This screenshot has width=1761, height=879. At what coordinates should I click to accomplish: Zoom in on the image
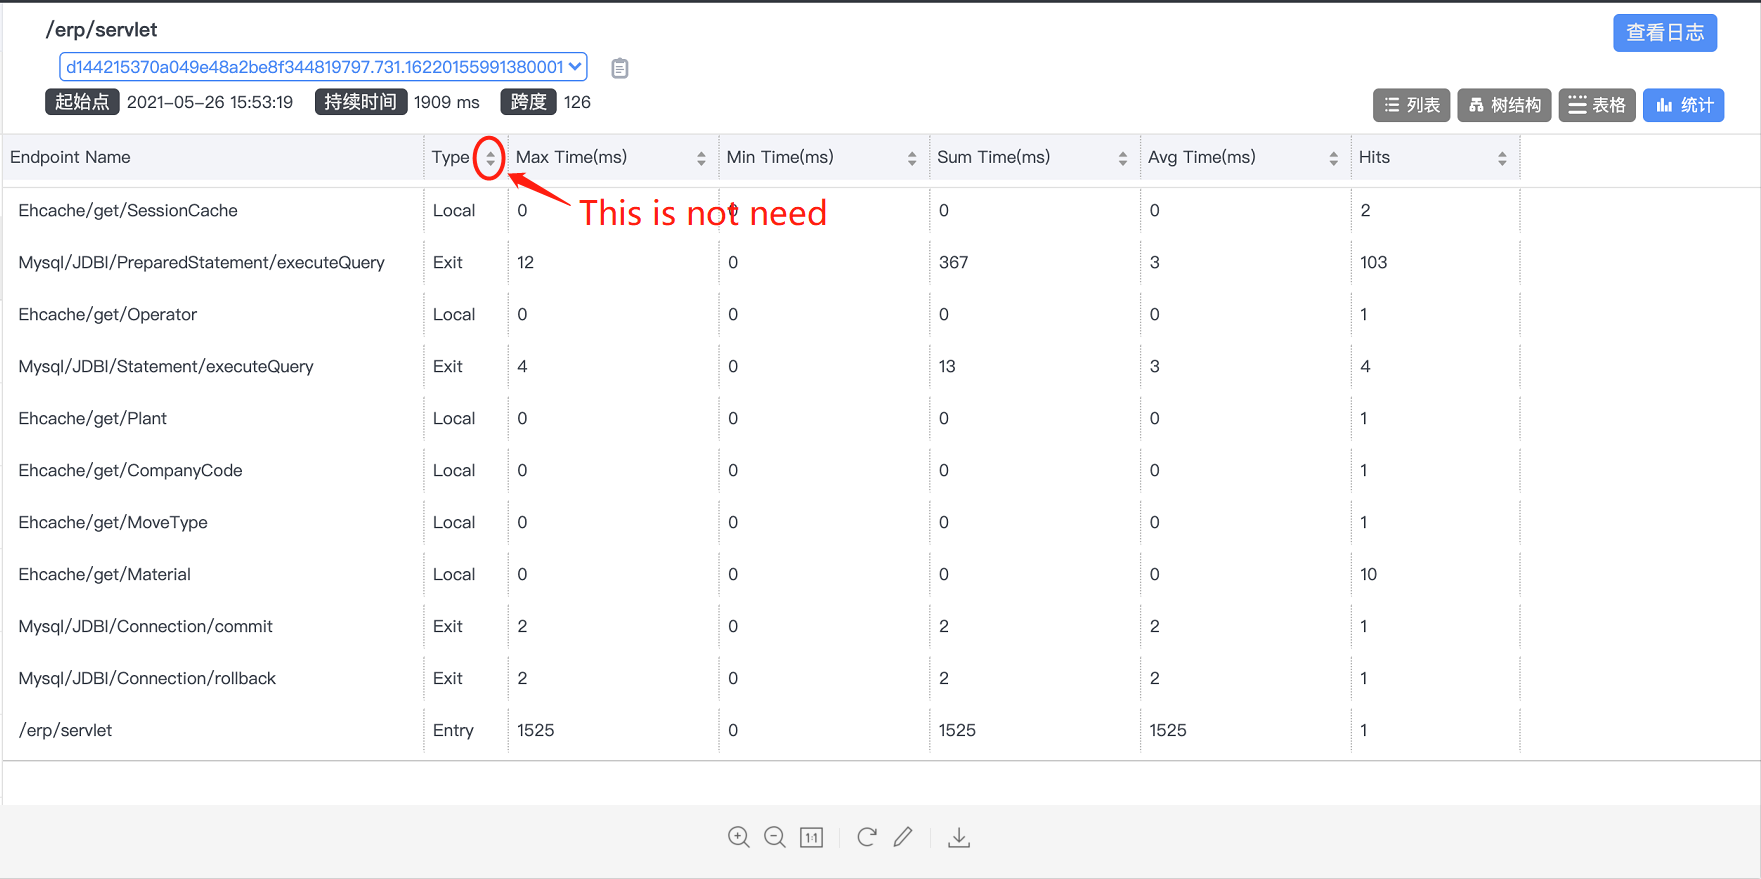(739, 837)
